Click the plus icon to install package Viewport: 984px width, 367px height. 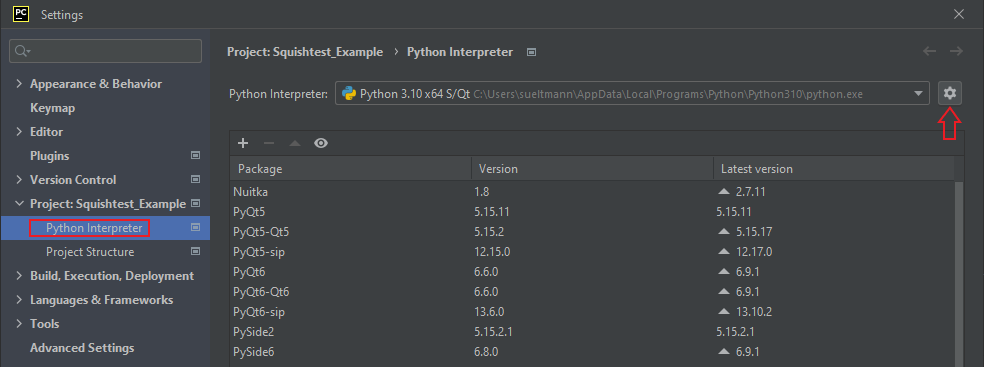coord(243,143)
